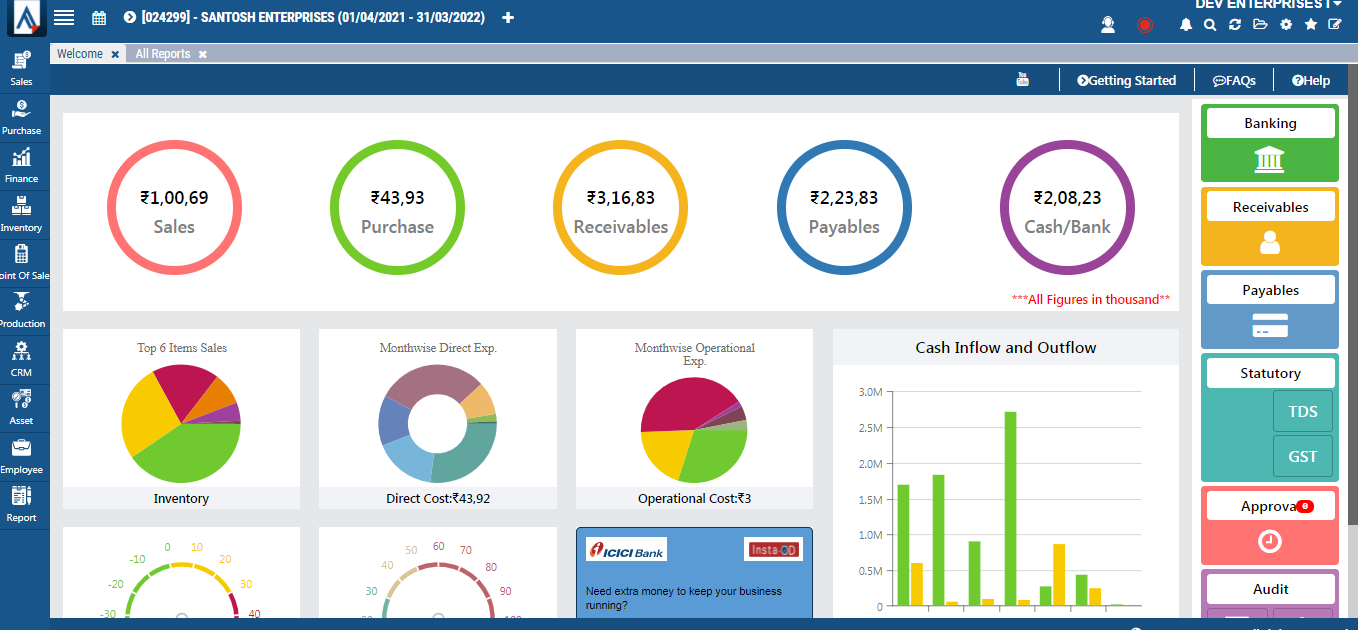
Task: Switch to the All Reports tab
Action: tap(165, 53)
